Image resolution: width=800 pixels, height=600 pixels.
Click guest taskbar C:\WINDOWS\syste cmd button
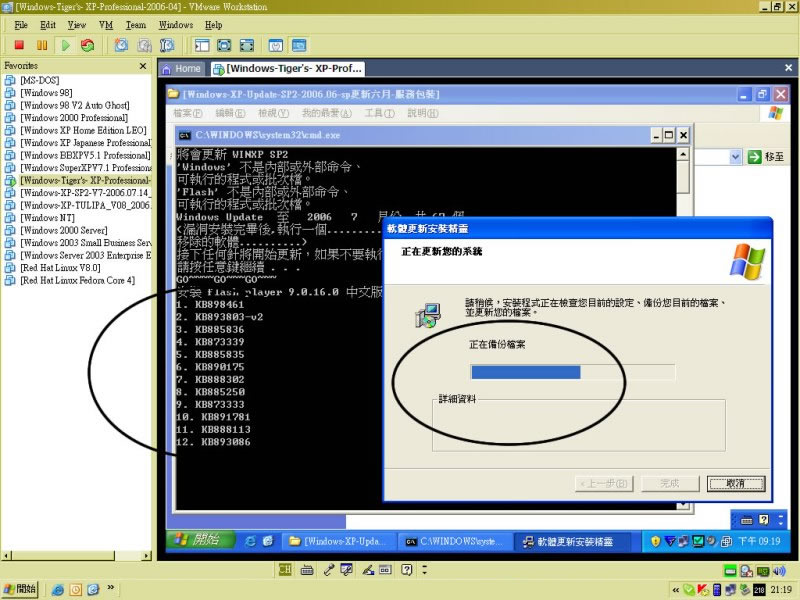tap(454, 541)
